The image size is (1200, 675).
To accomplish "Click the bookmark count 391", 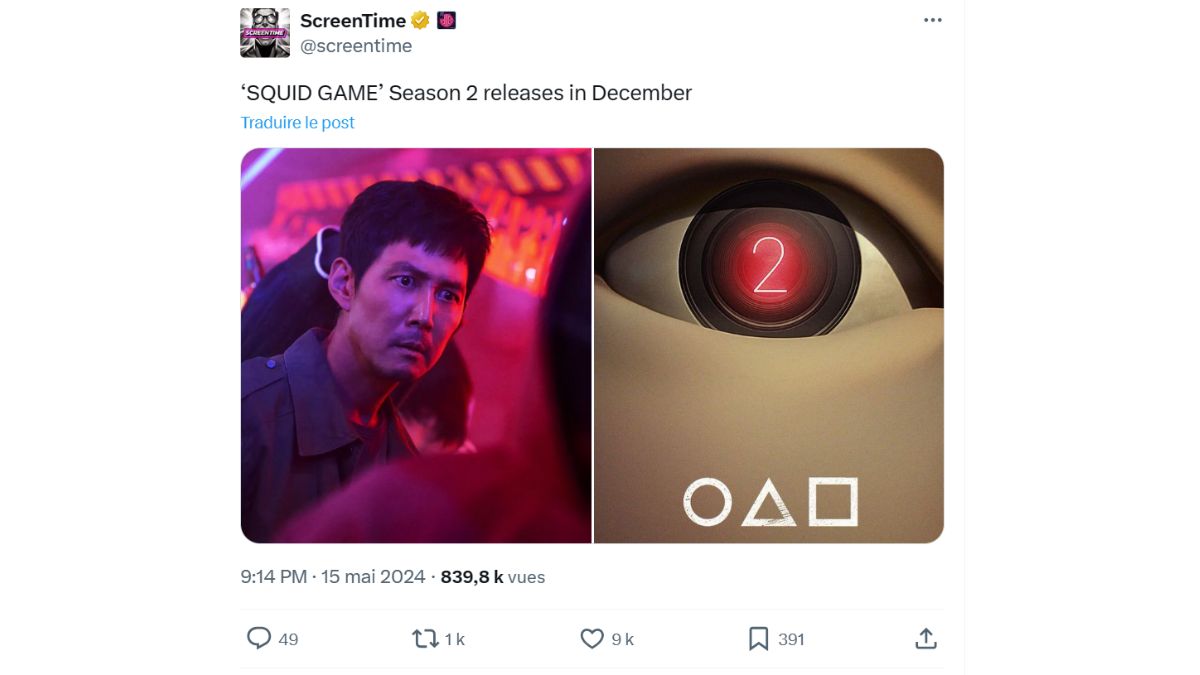I will click(791, 639).
